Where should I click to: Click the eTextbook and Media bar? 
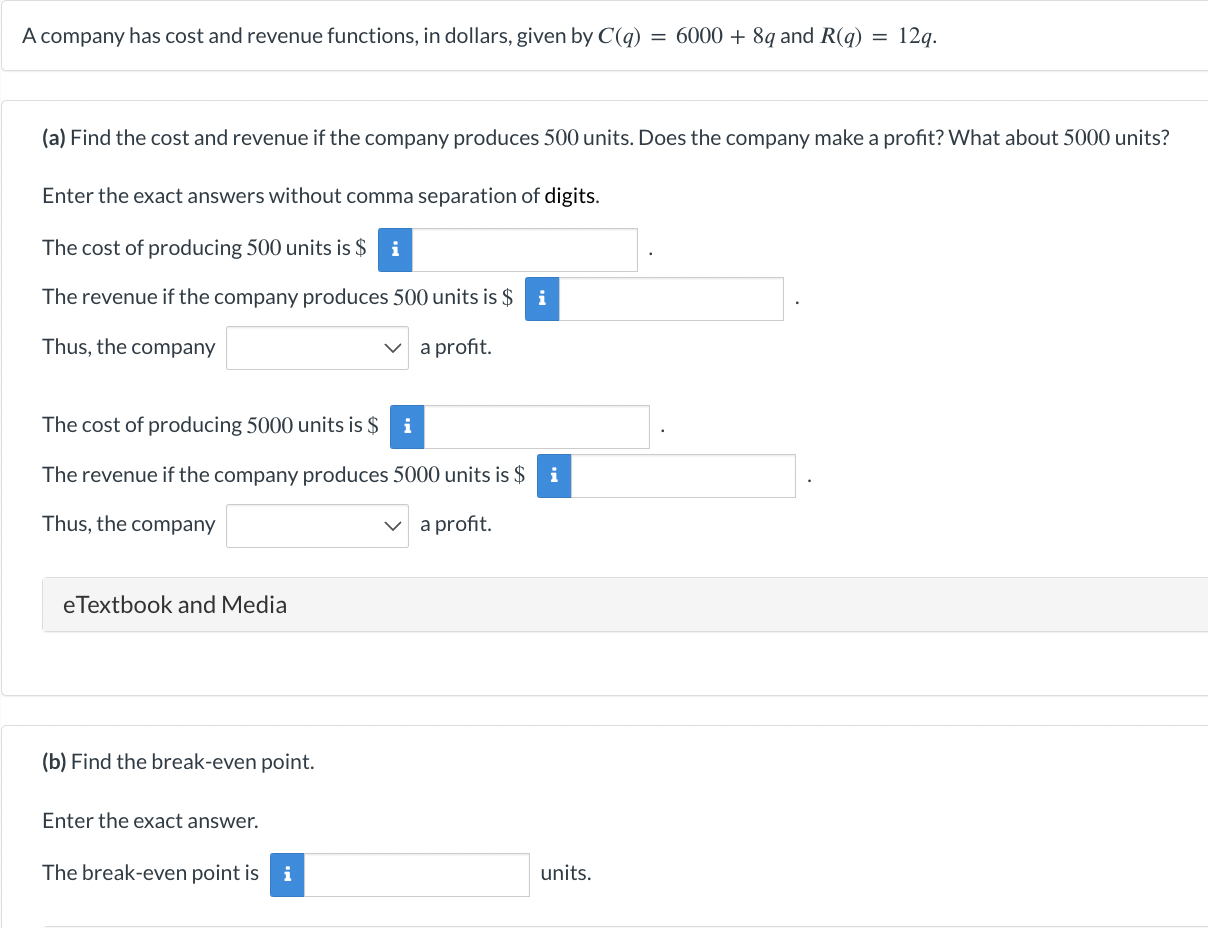pyautogui.click(x=174, y=604)
